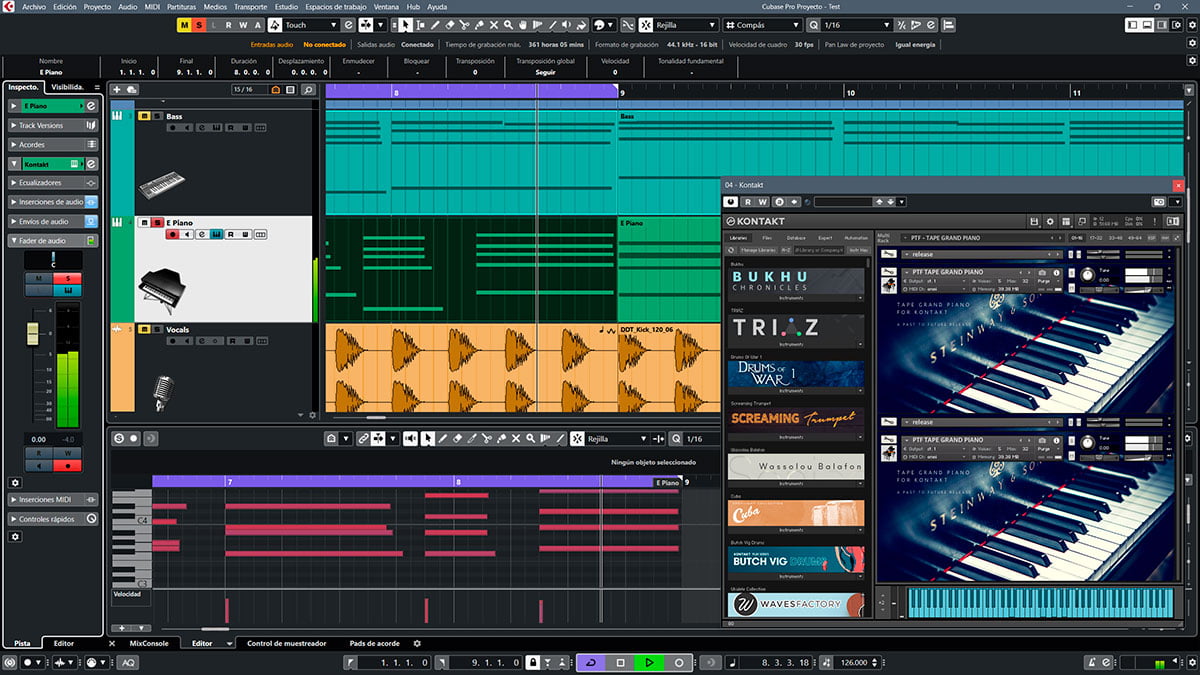The image size is (1200, 675).
Task: Select the Draw pencil tool in top toolbar
Action: tap(435, 25)
